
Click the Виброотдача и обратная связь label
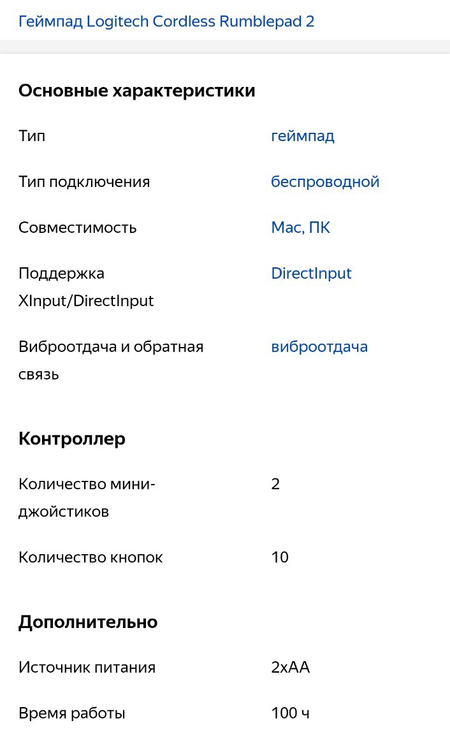click(111, 360)
